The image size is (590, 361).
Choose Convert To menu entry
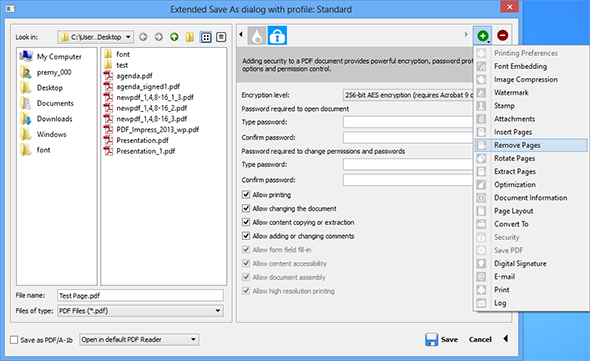tap(531, 224)
